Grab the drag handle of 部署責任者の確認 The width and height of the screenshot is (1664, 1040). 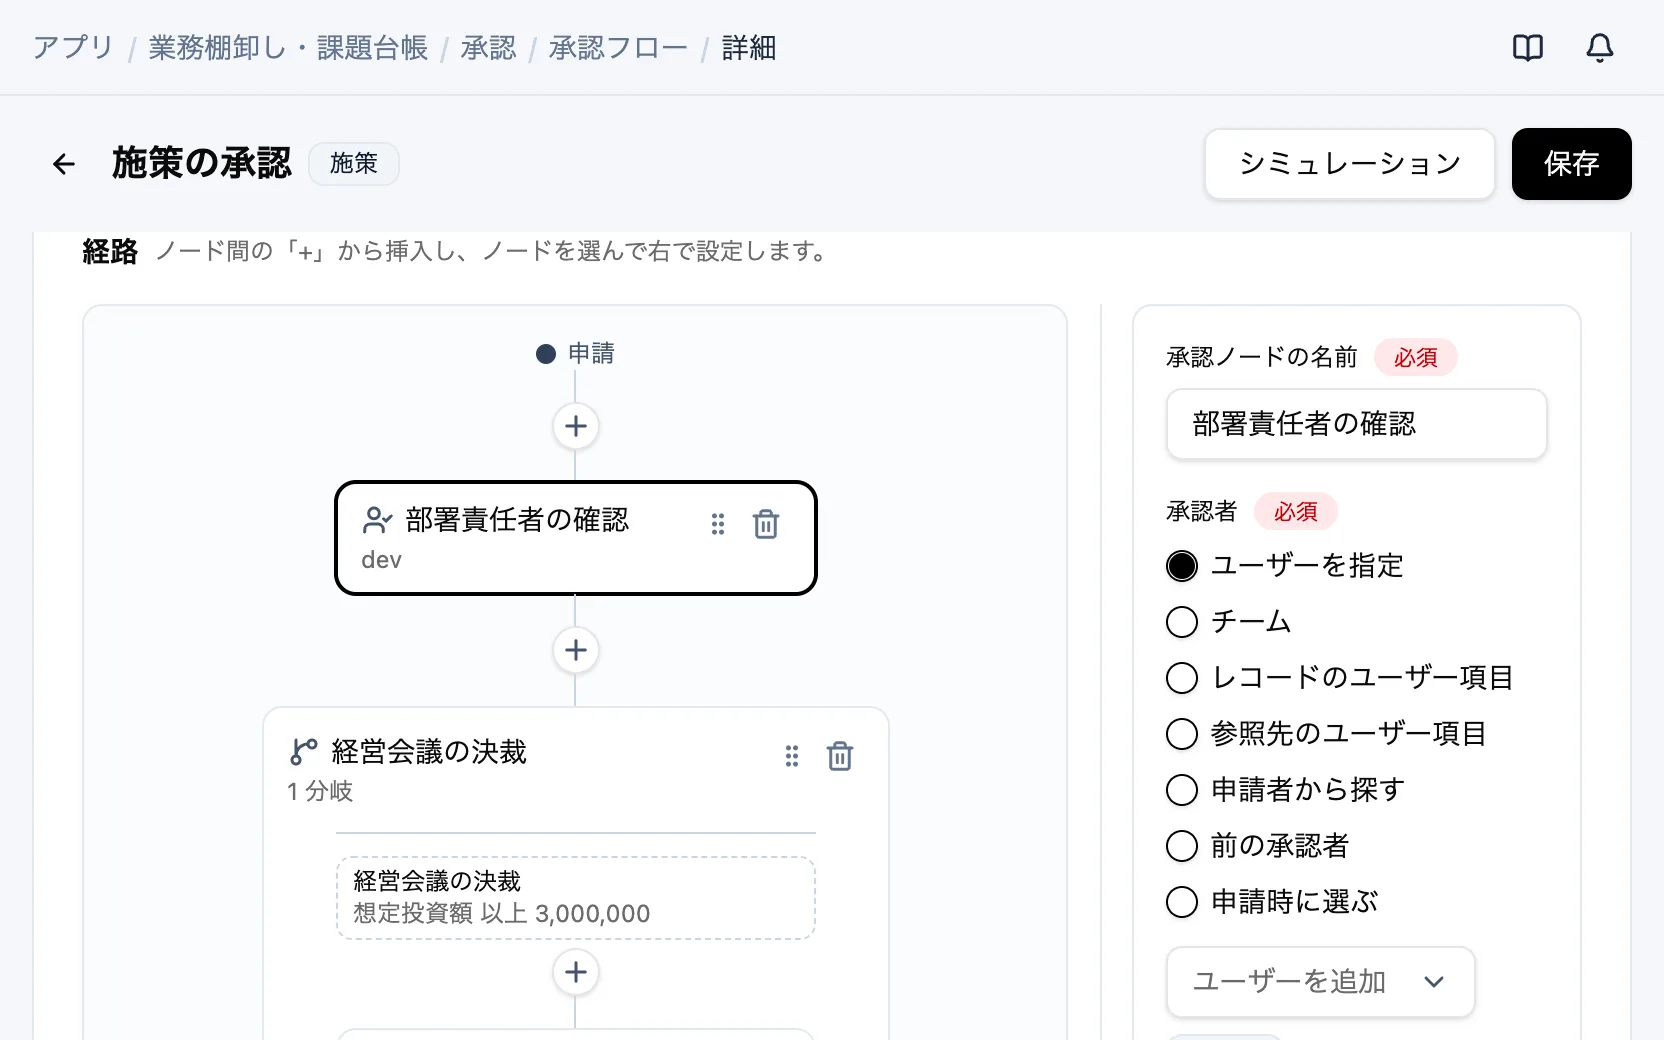click(718, 524)
